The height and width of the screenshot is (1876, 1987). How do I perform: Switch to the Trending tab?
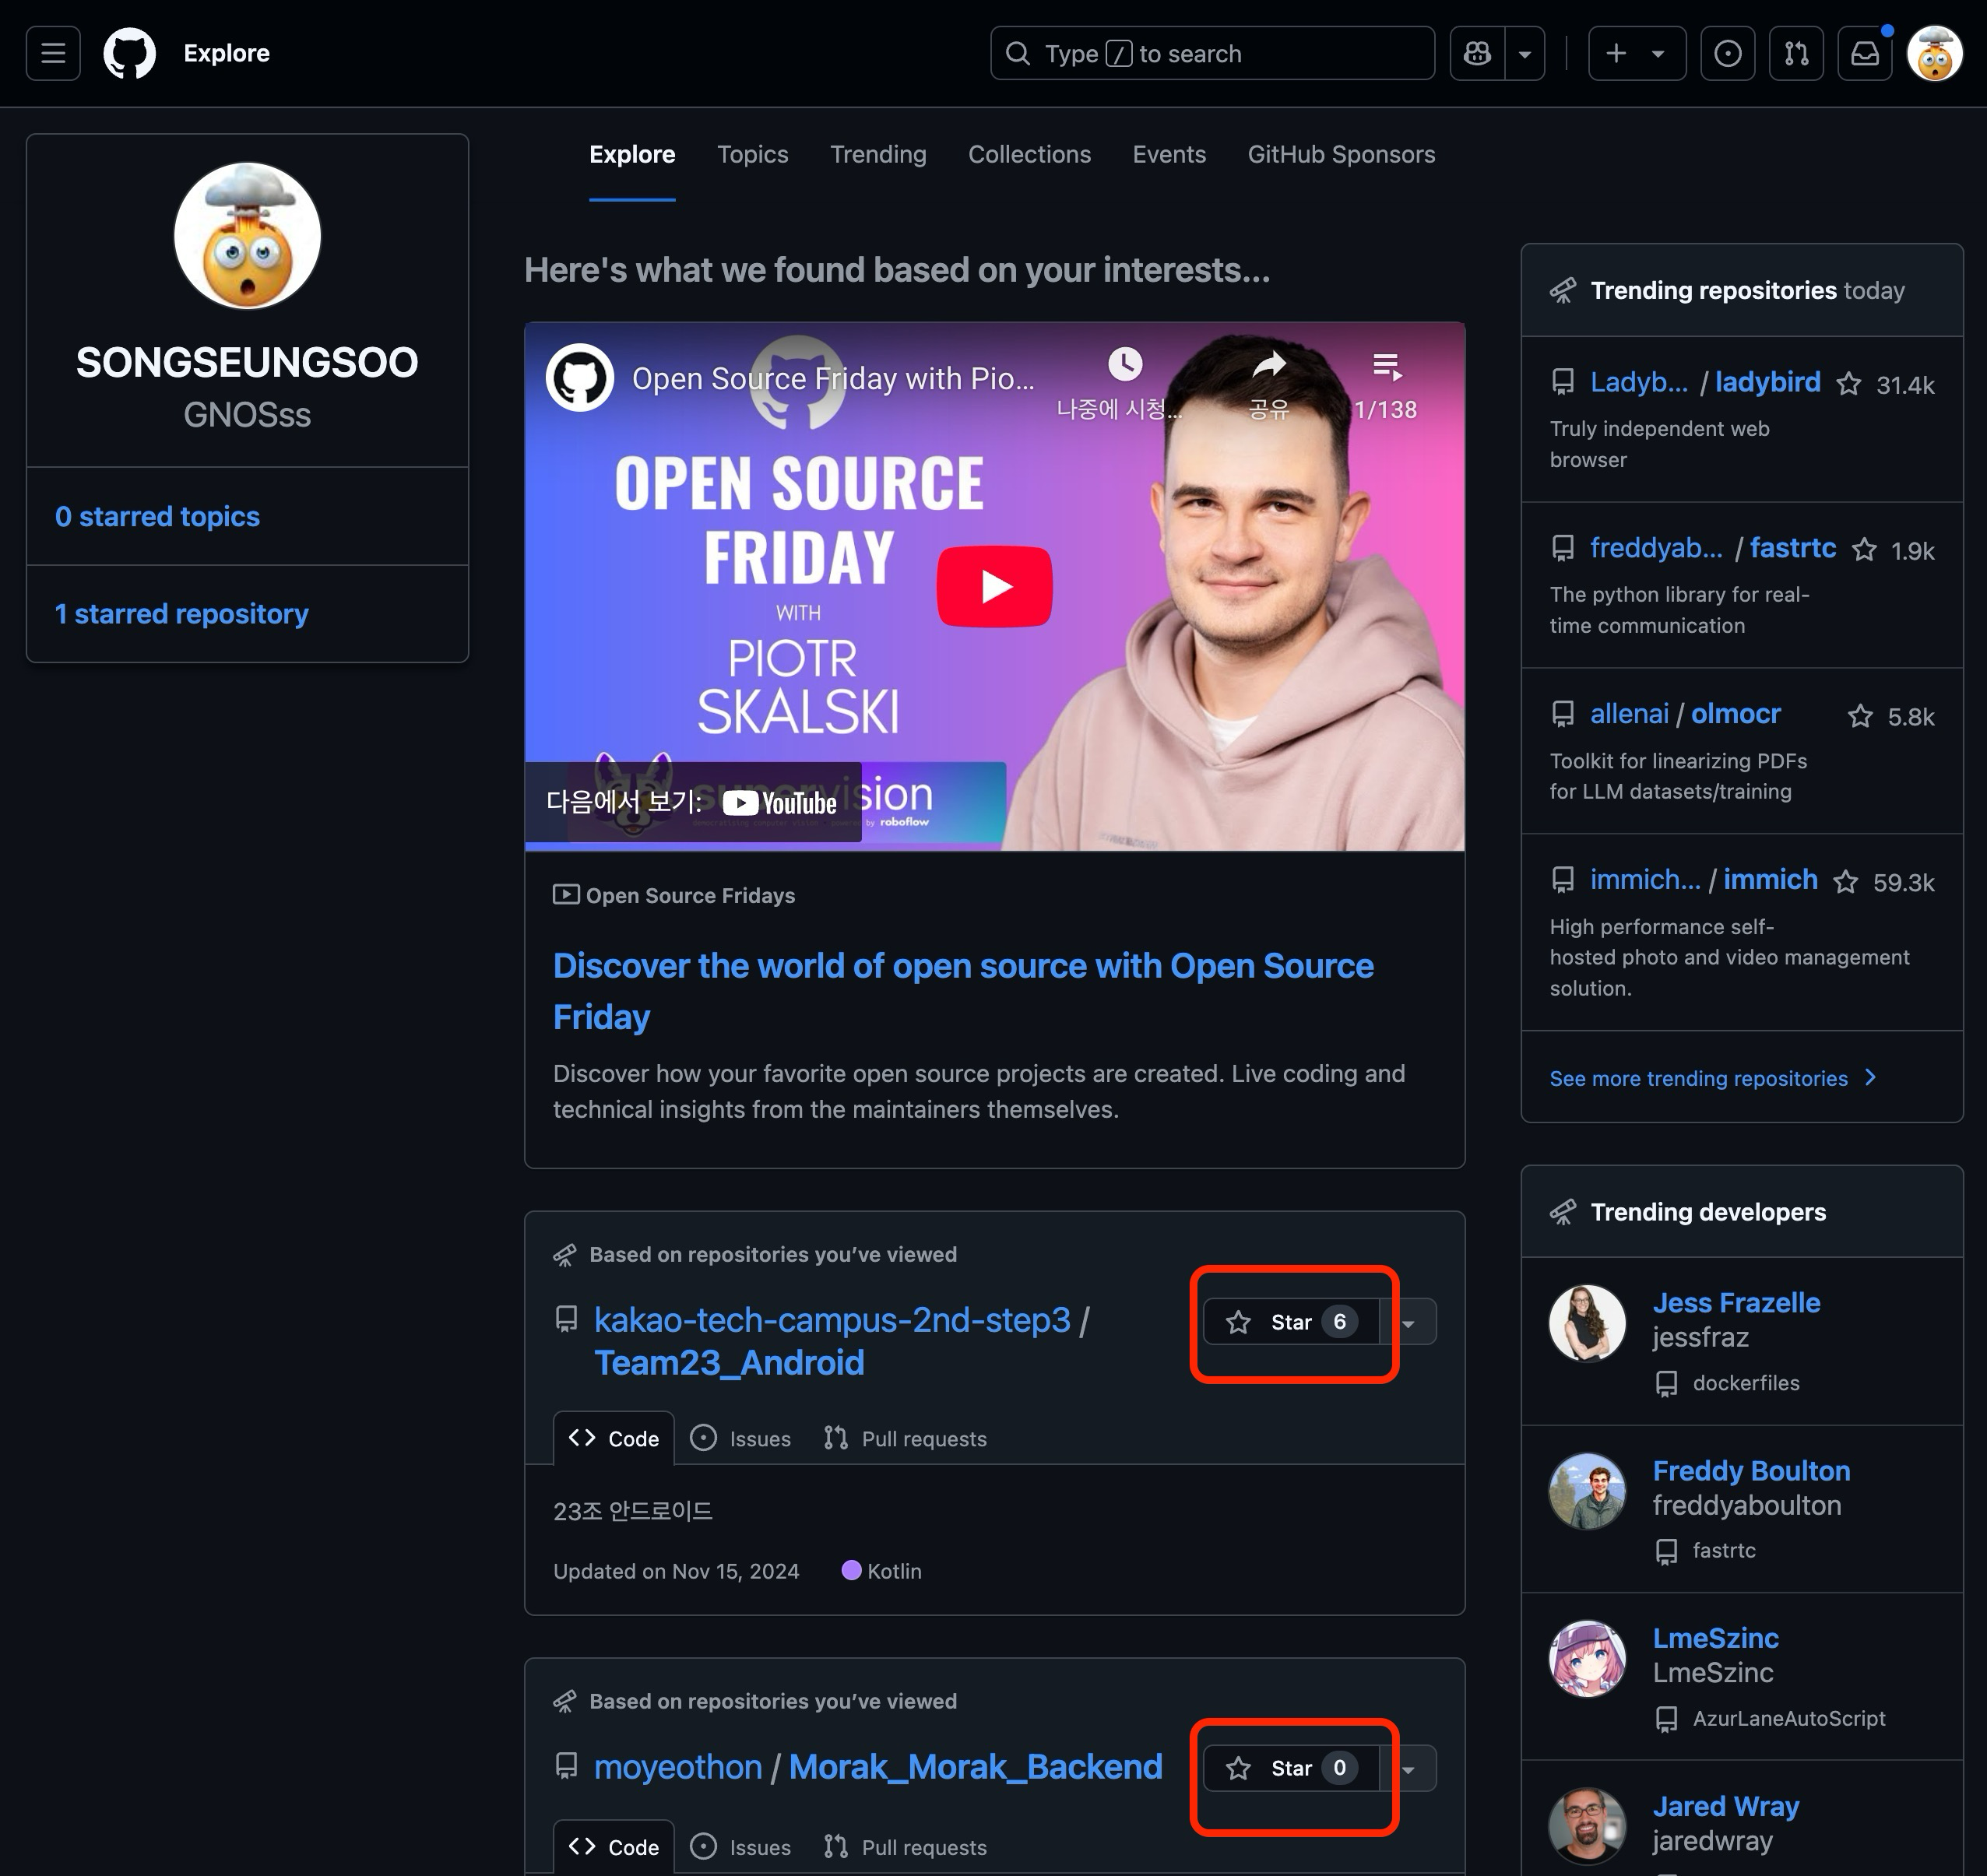click(877, 154)
